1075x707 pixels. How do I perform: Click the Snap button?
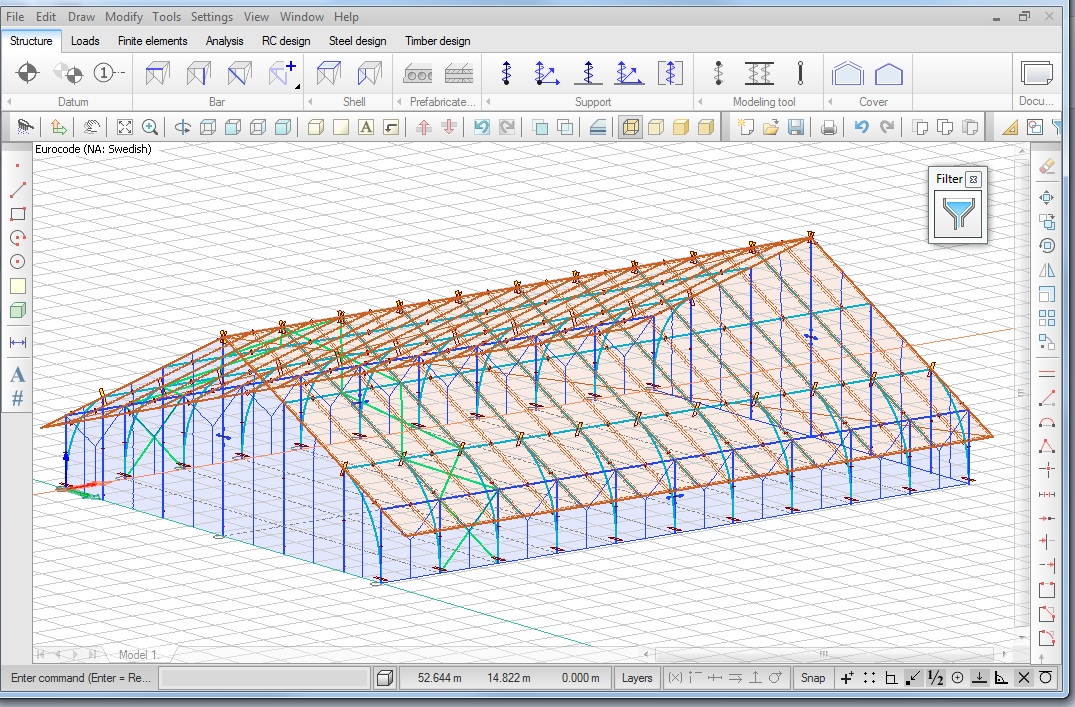pyautogui.click(x=813, y=678)
